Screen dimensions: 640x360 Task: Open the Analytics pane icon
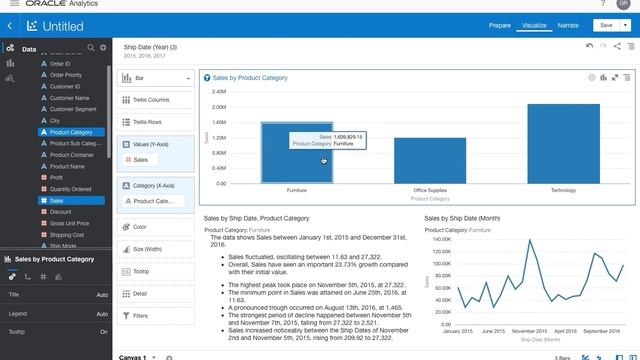(10, 78)
